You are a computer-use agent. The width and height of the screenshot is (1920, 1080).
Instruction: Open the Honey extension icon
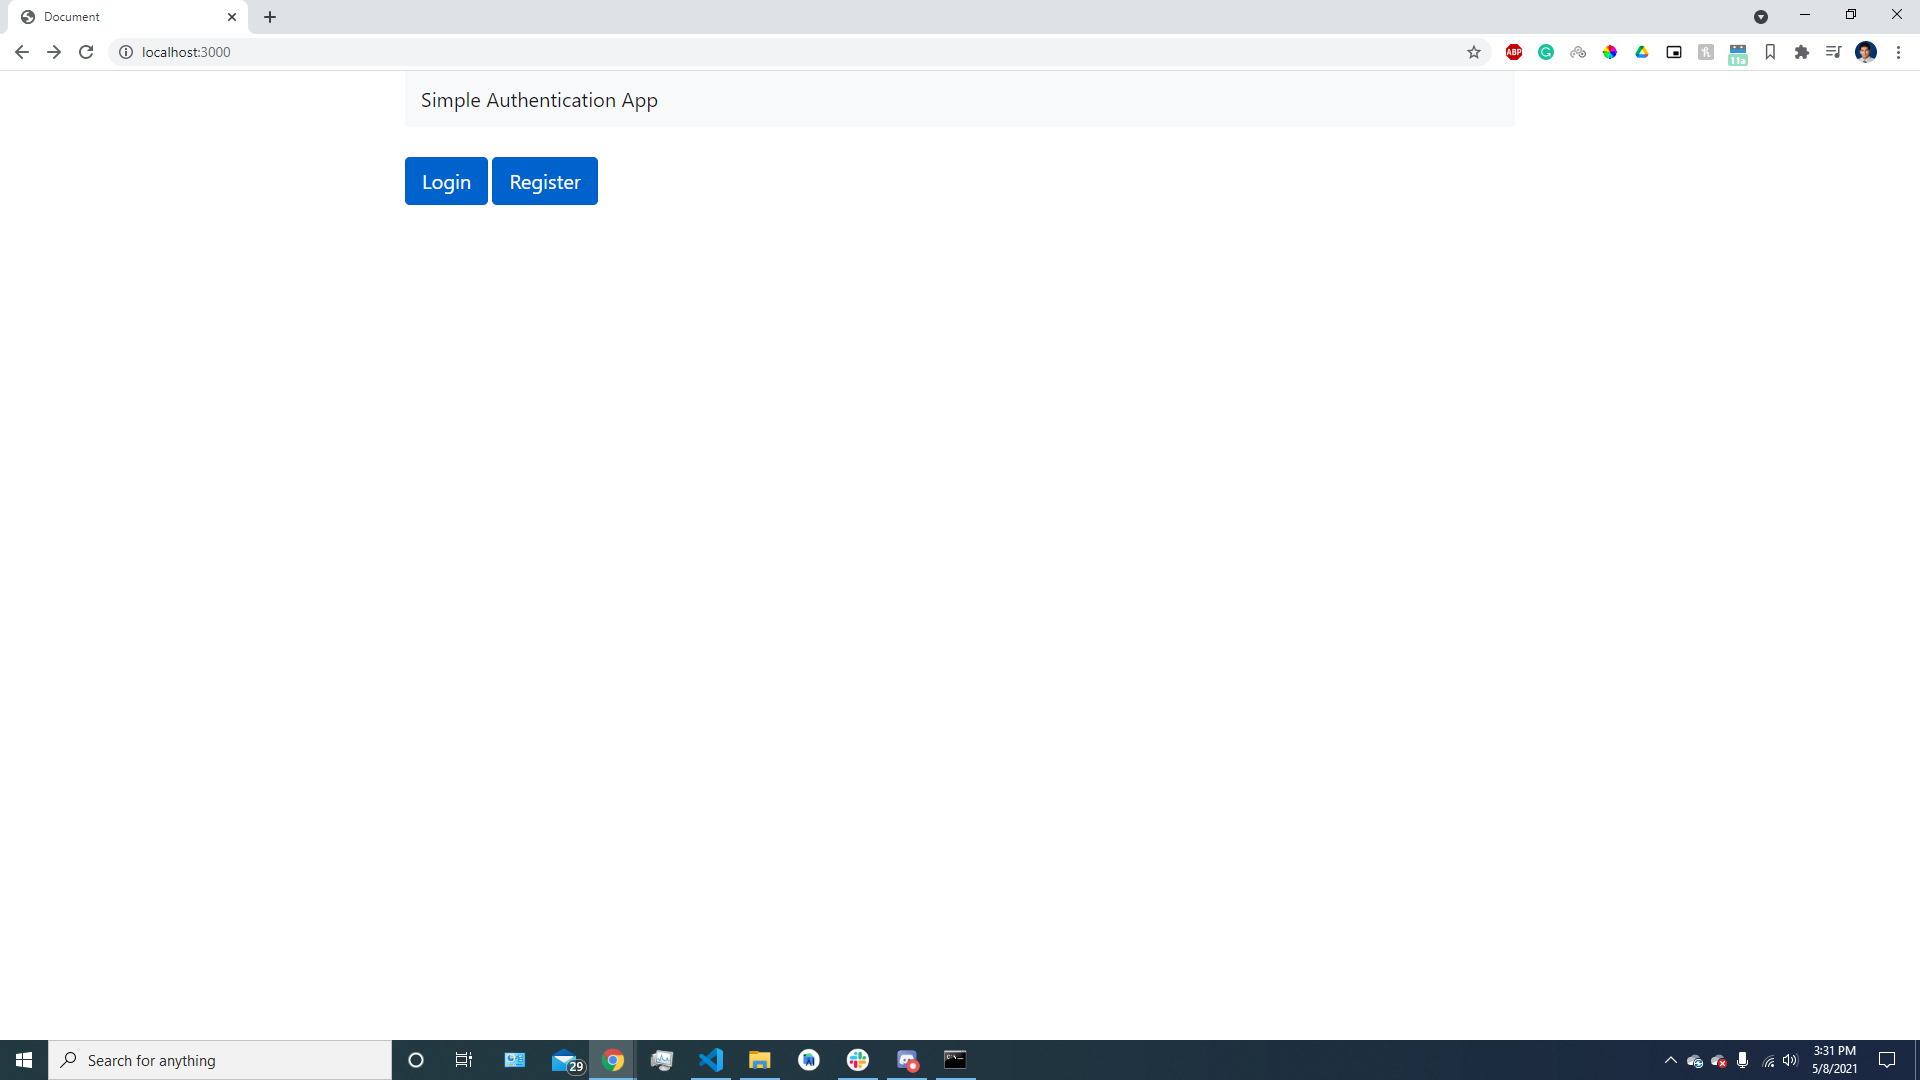[1706, 52]
